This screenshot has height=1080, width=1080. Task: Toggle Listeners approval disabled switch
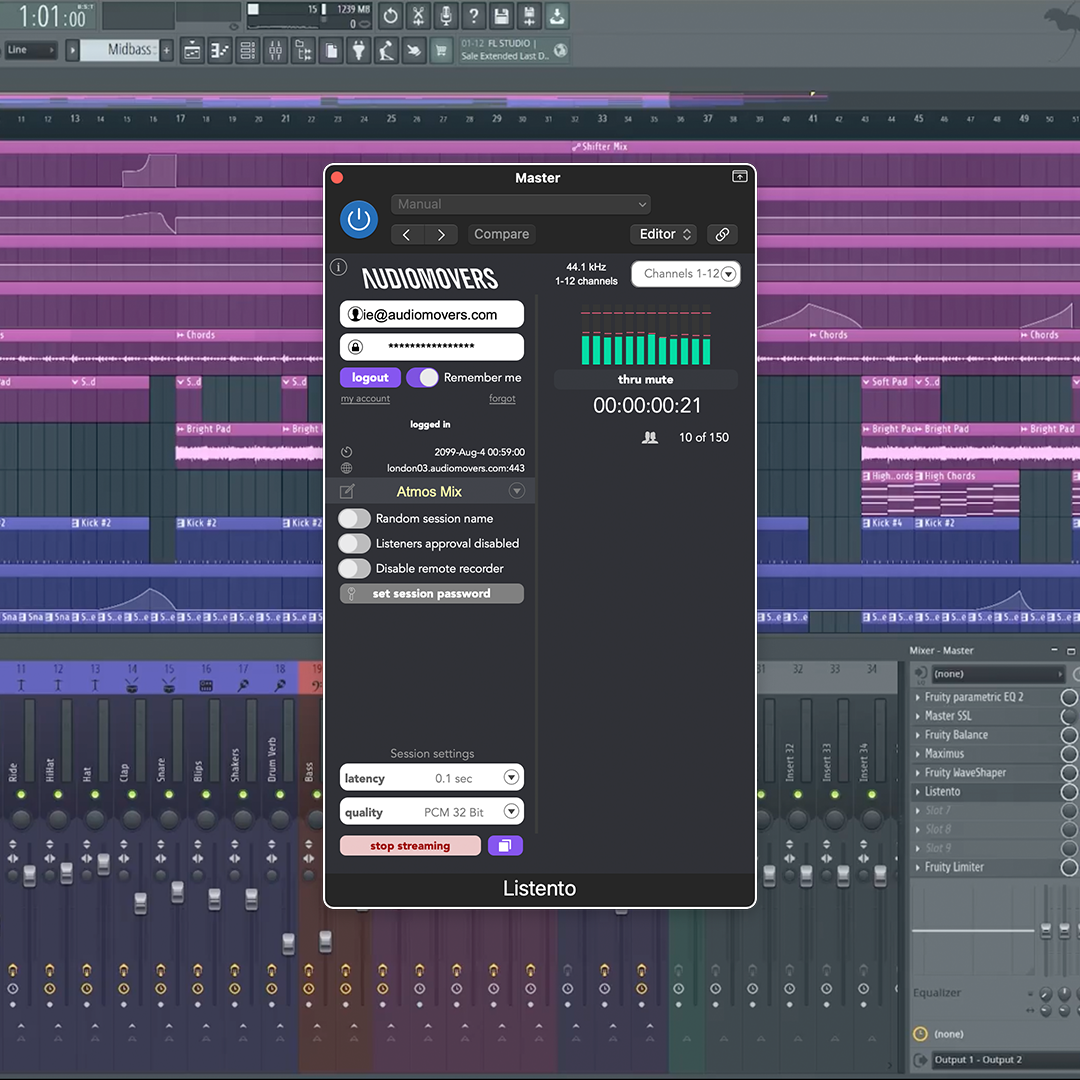coord(354,543)
